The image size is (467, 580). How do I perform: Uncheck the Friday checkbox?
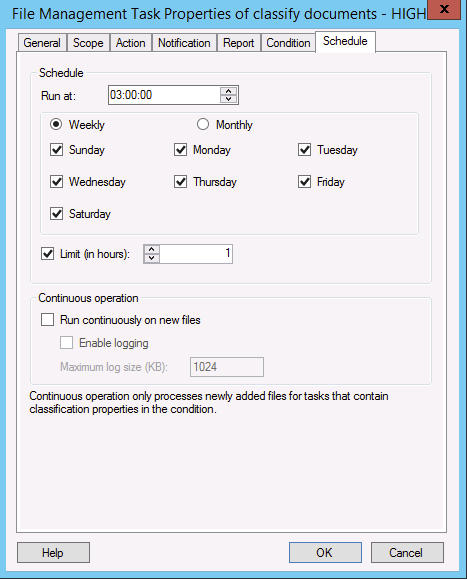[304, 182]
